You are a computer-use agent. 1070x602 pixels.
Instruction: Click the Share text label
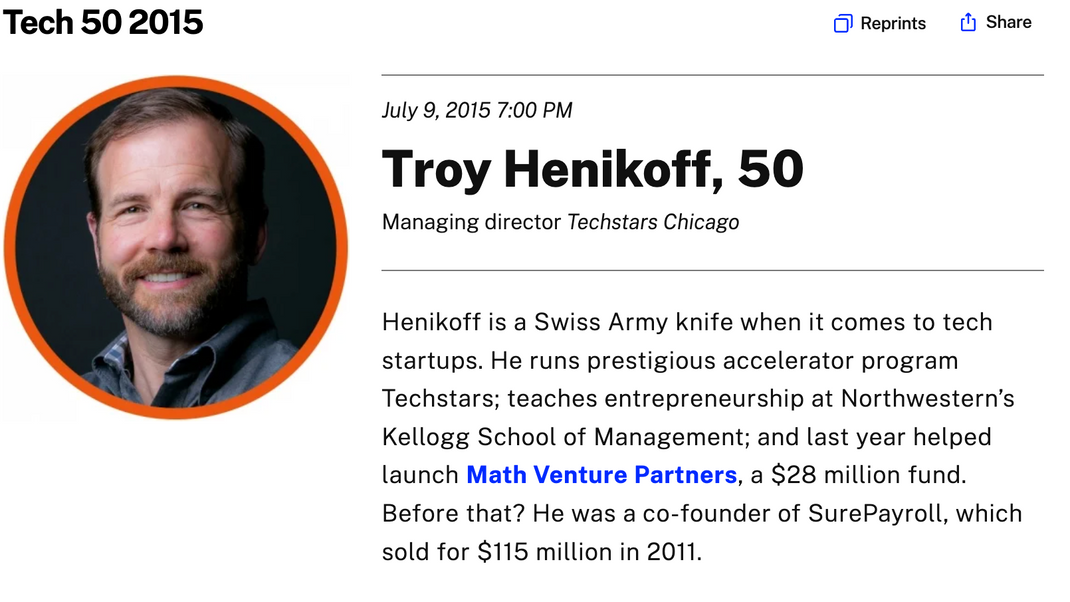tap(1008, 22)
